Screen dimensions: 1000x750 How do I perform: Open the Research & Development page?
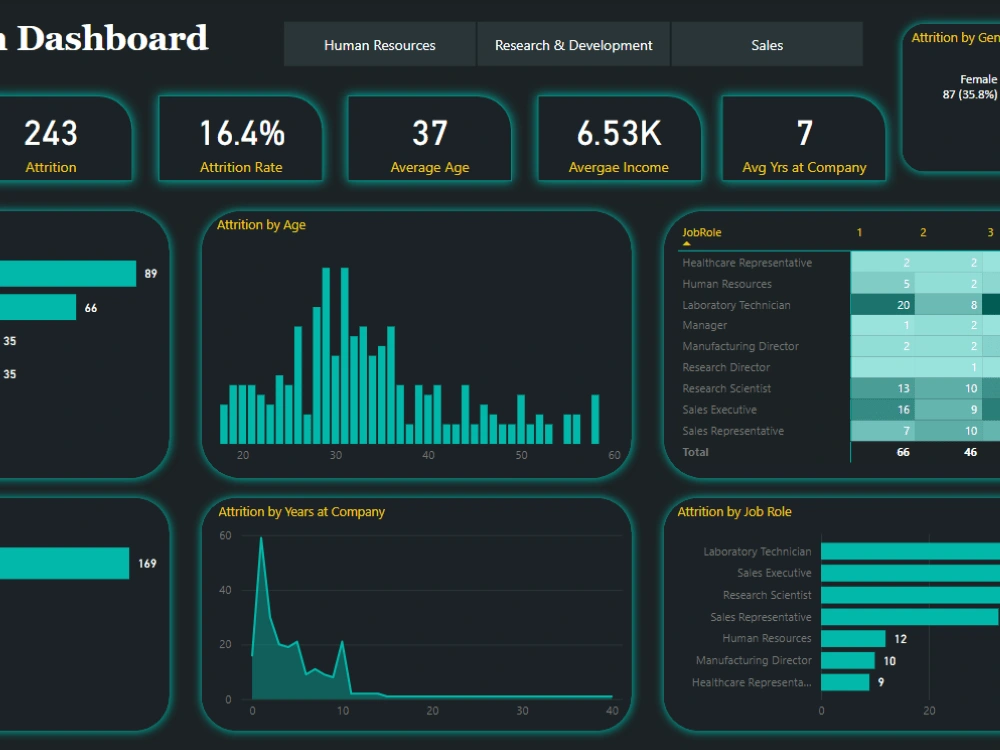(x=573, y=44)
